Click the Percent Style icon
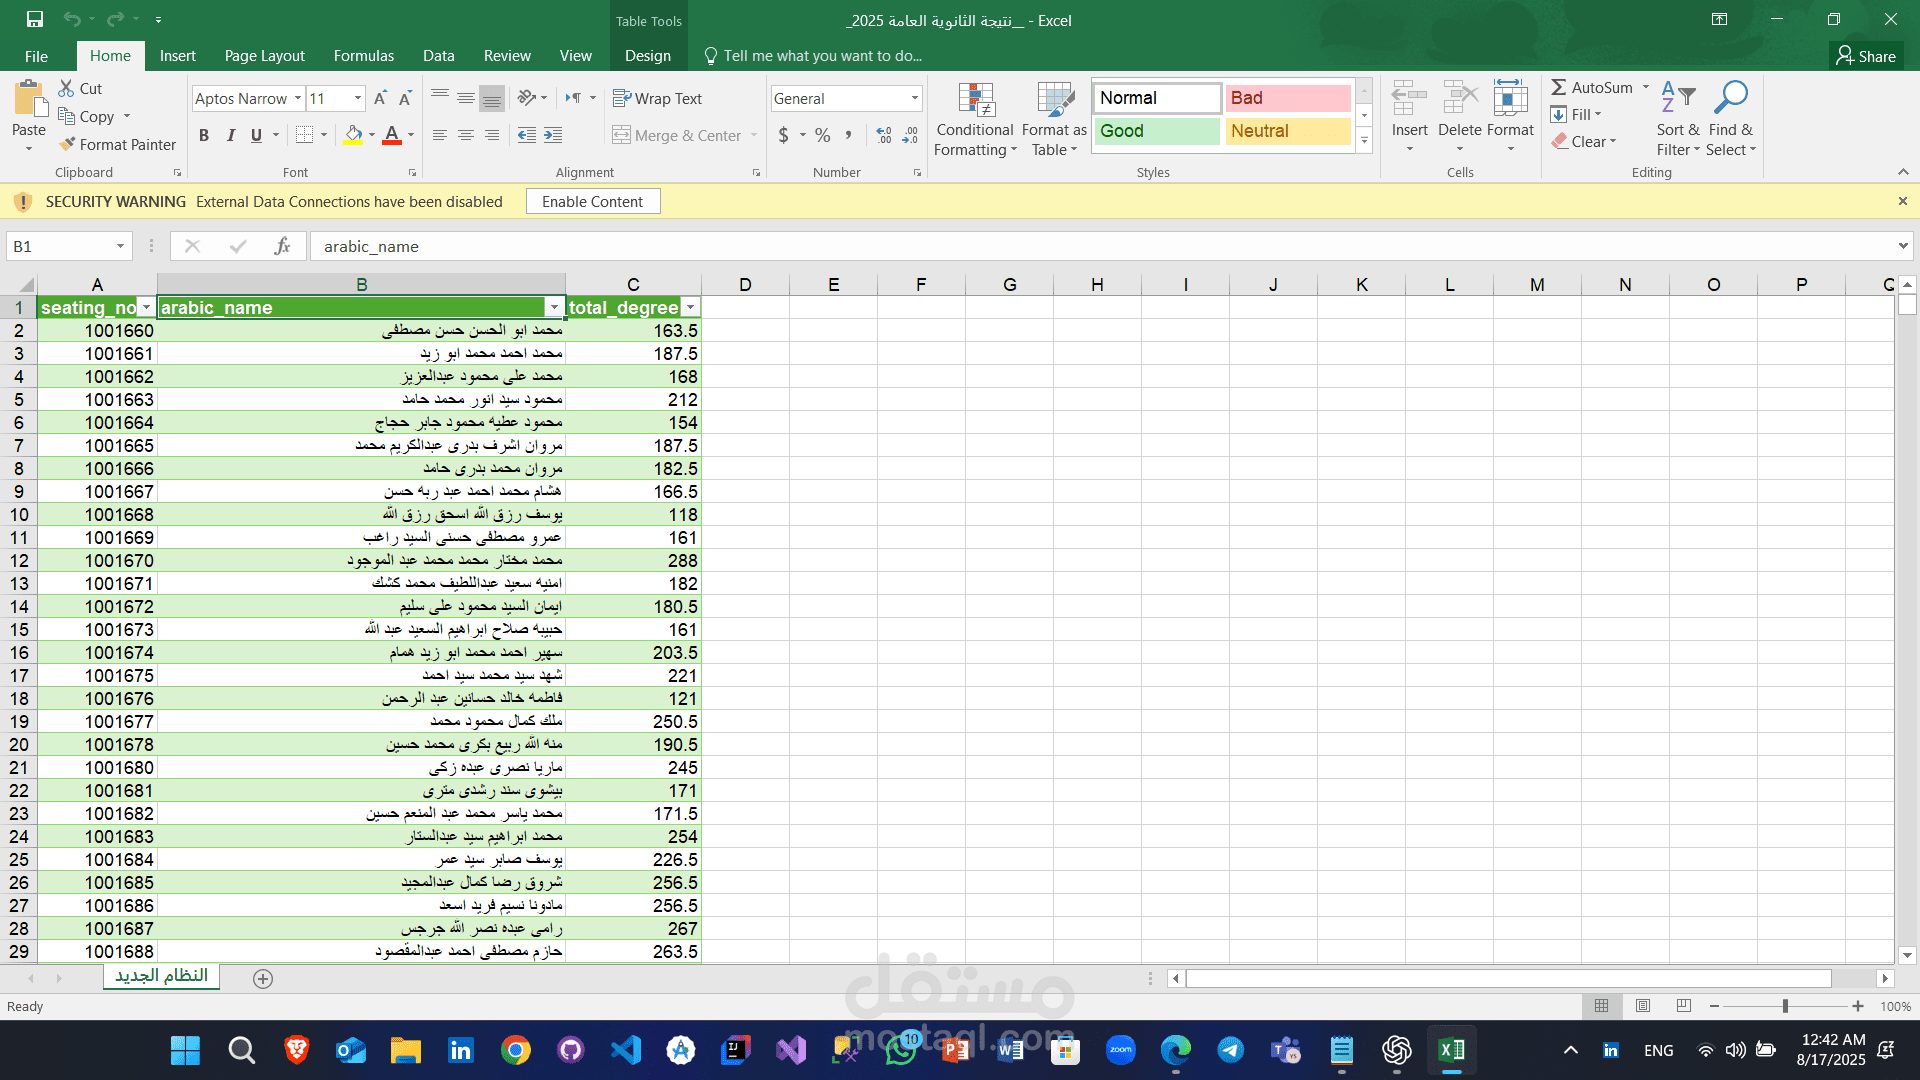This screenshot has height=1080, width=1920. pos(822,135)
